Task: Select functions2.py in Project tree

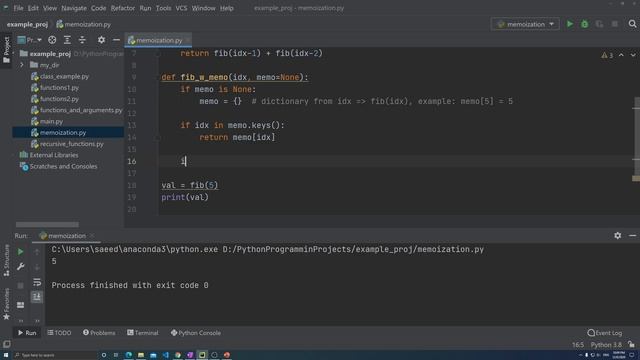Action: click(59, 99)
